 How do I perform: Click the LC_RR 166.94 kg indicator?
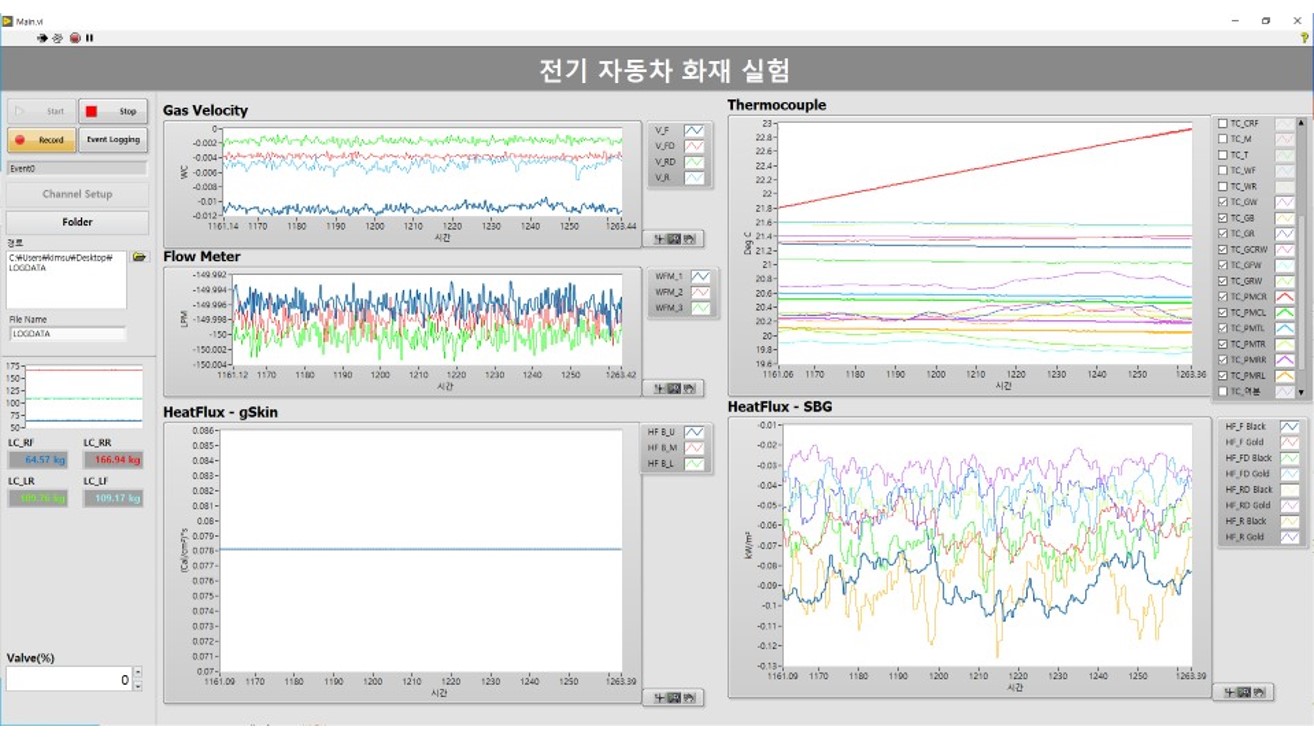click(x=113, y=460)
